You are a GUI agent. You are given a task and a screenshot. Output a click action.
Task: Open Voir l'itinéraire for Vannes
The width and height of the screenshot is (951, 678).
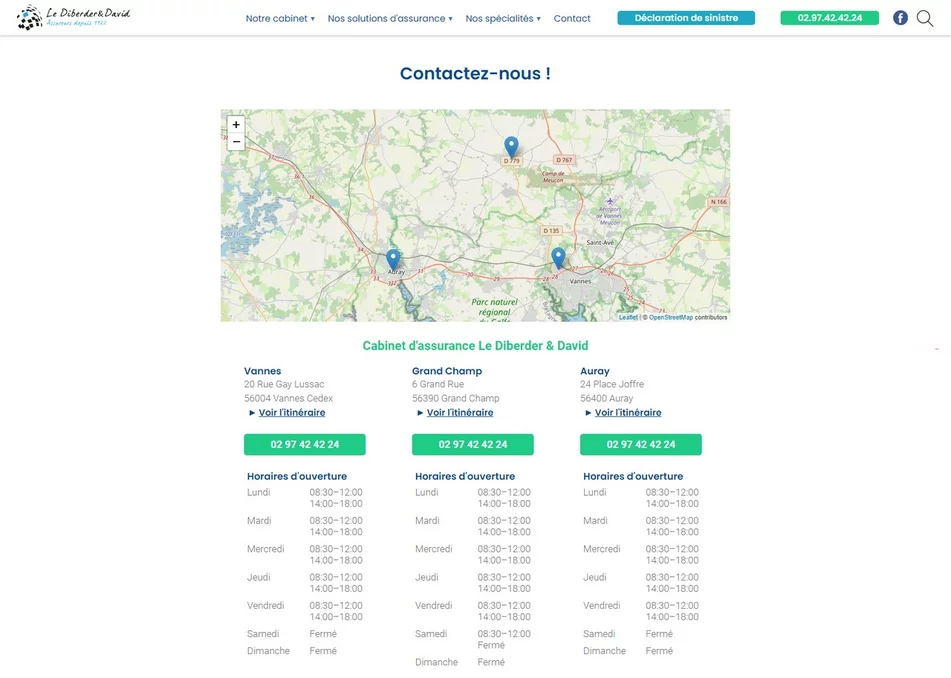291,412
